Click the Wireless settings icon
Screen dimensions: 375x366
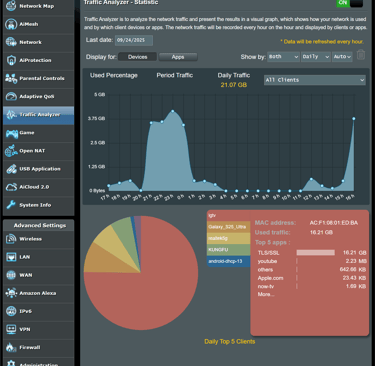point(11,239)
